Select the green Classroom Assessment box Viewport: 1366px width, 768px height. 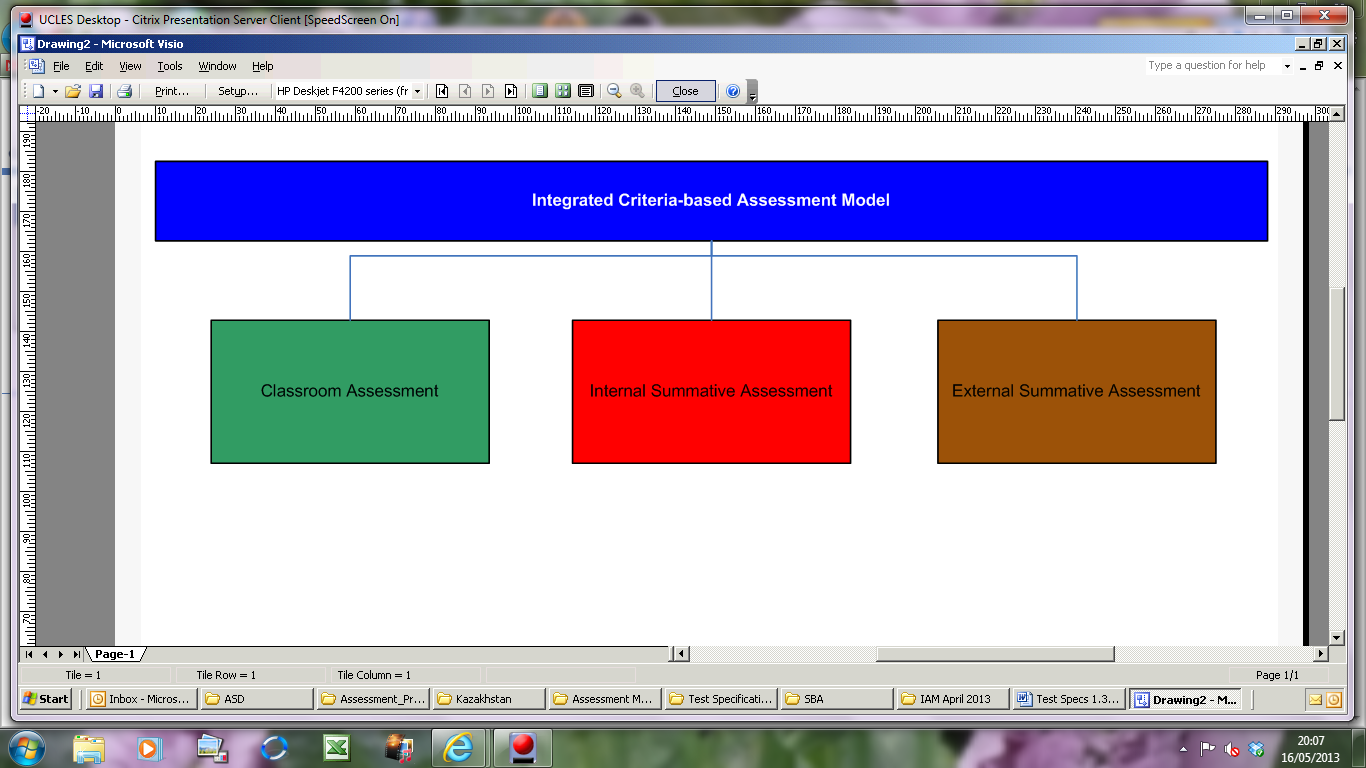click(350, 392)
